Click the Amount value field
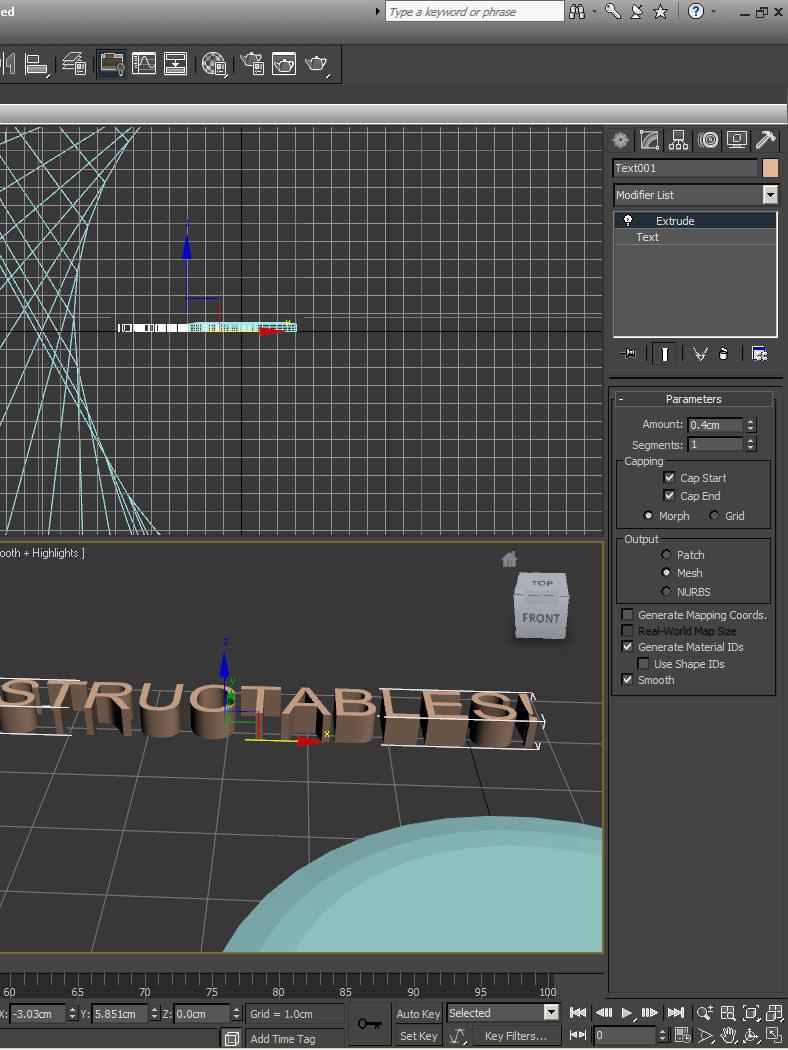Viewport: 788px width, 1050px height. click(715, 425)
